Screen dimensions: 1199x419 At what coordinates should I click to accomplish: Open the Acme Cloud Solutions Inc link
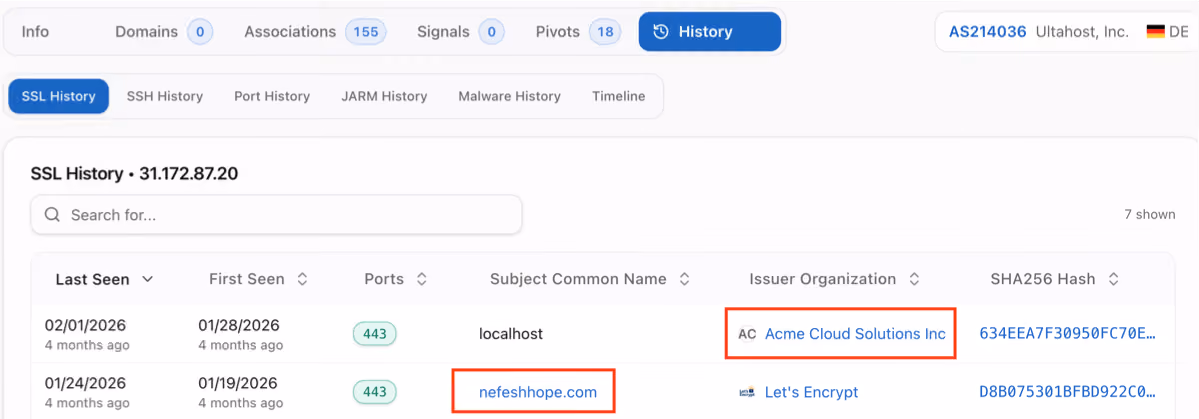[x=855, y=334]
